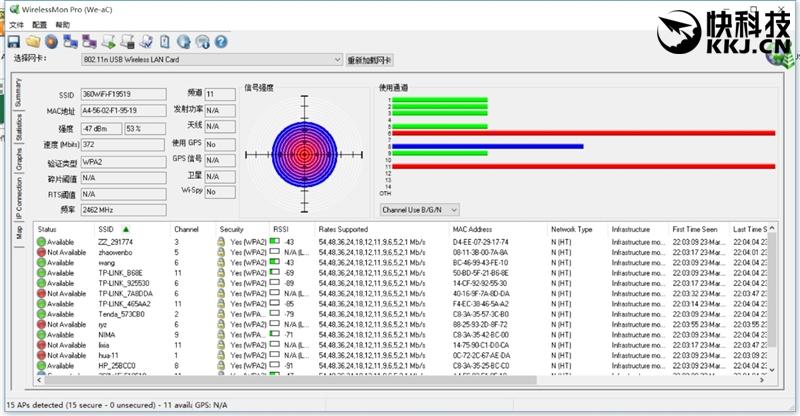Select the row with SSID hua-11
This screenshot has height=416, width=800.
[402, 355]
